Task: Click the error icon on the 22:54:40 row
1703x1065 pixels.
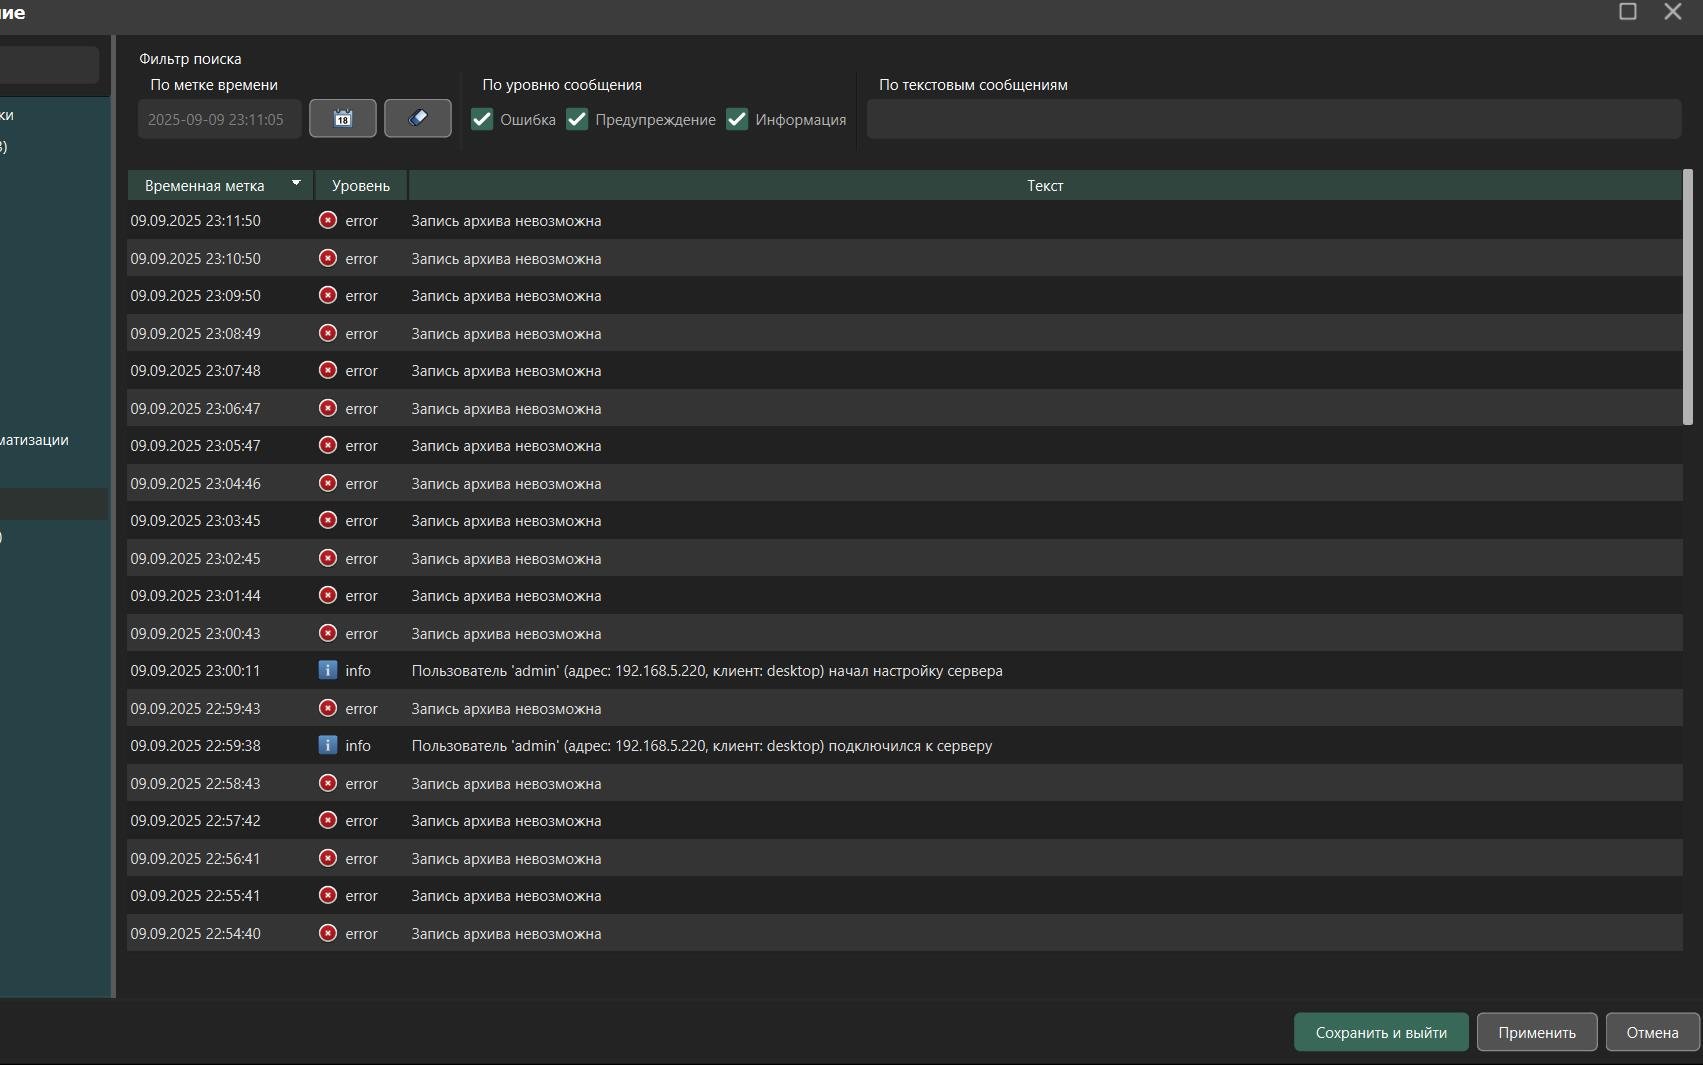Action: point(328,933)
